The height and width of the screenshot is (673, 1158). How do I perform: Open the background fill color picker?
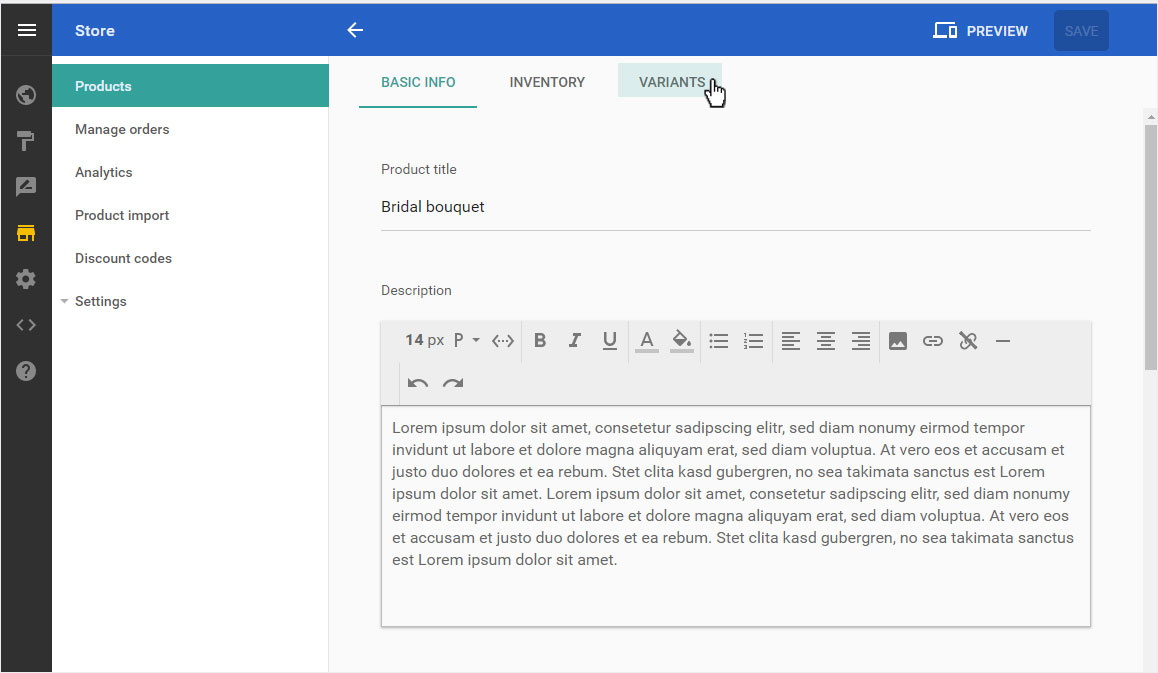point(682,341)
